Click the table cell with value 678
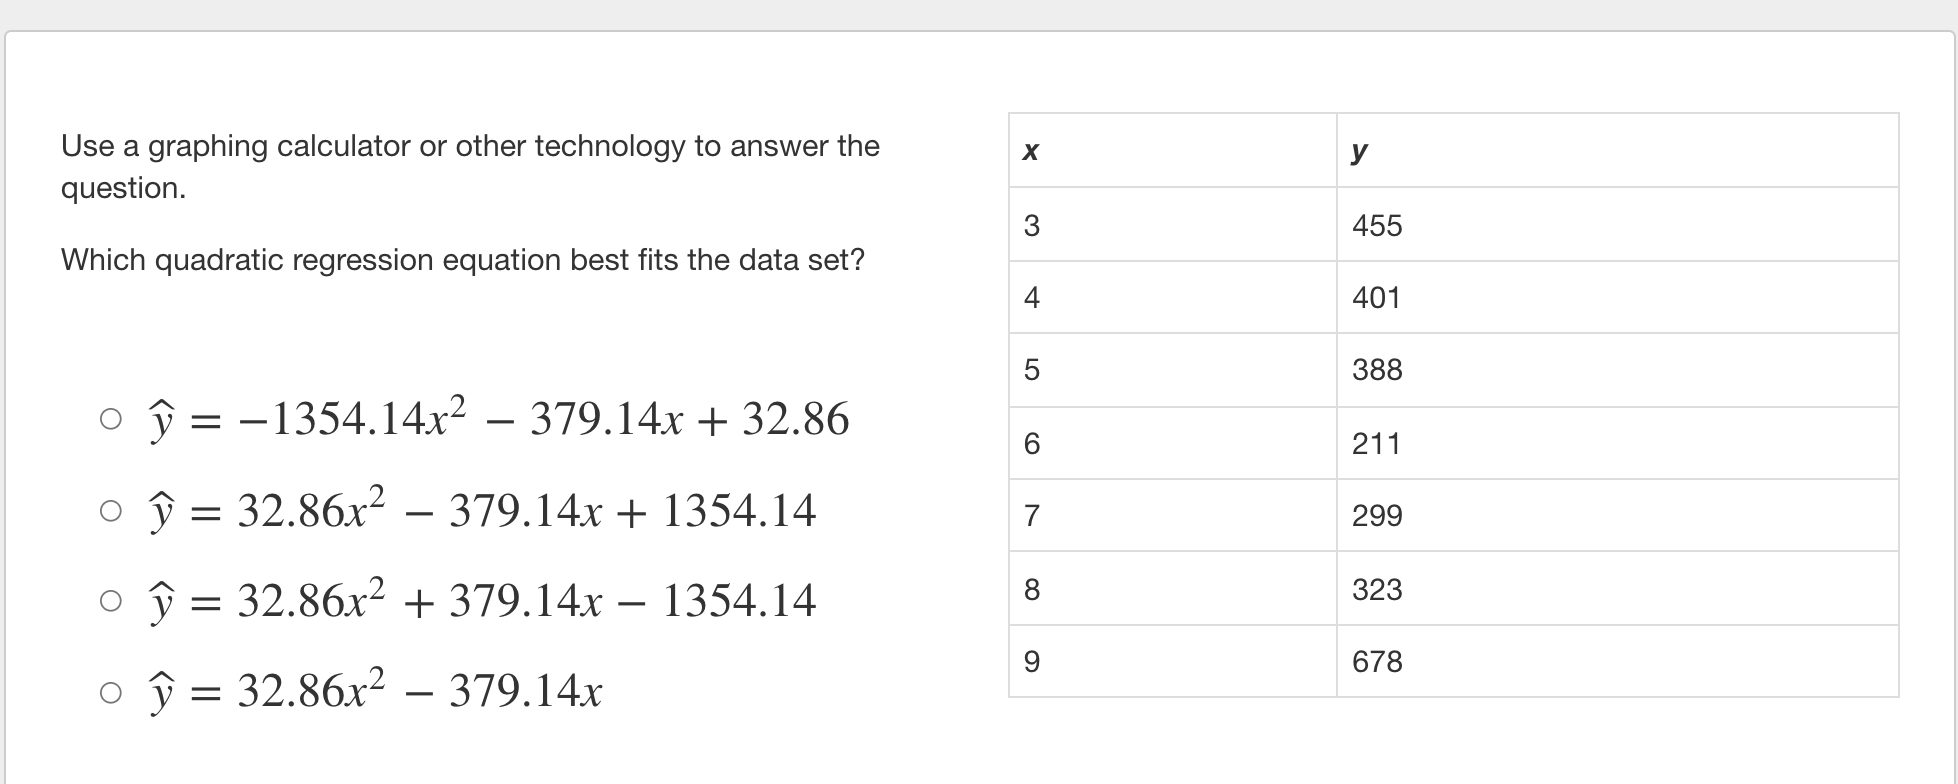 (1616, 661)
